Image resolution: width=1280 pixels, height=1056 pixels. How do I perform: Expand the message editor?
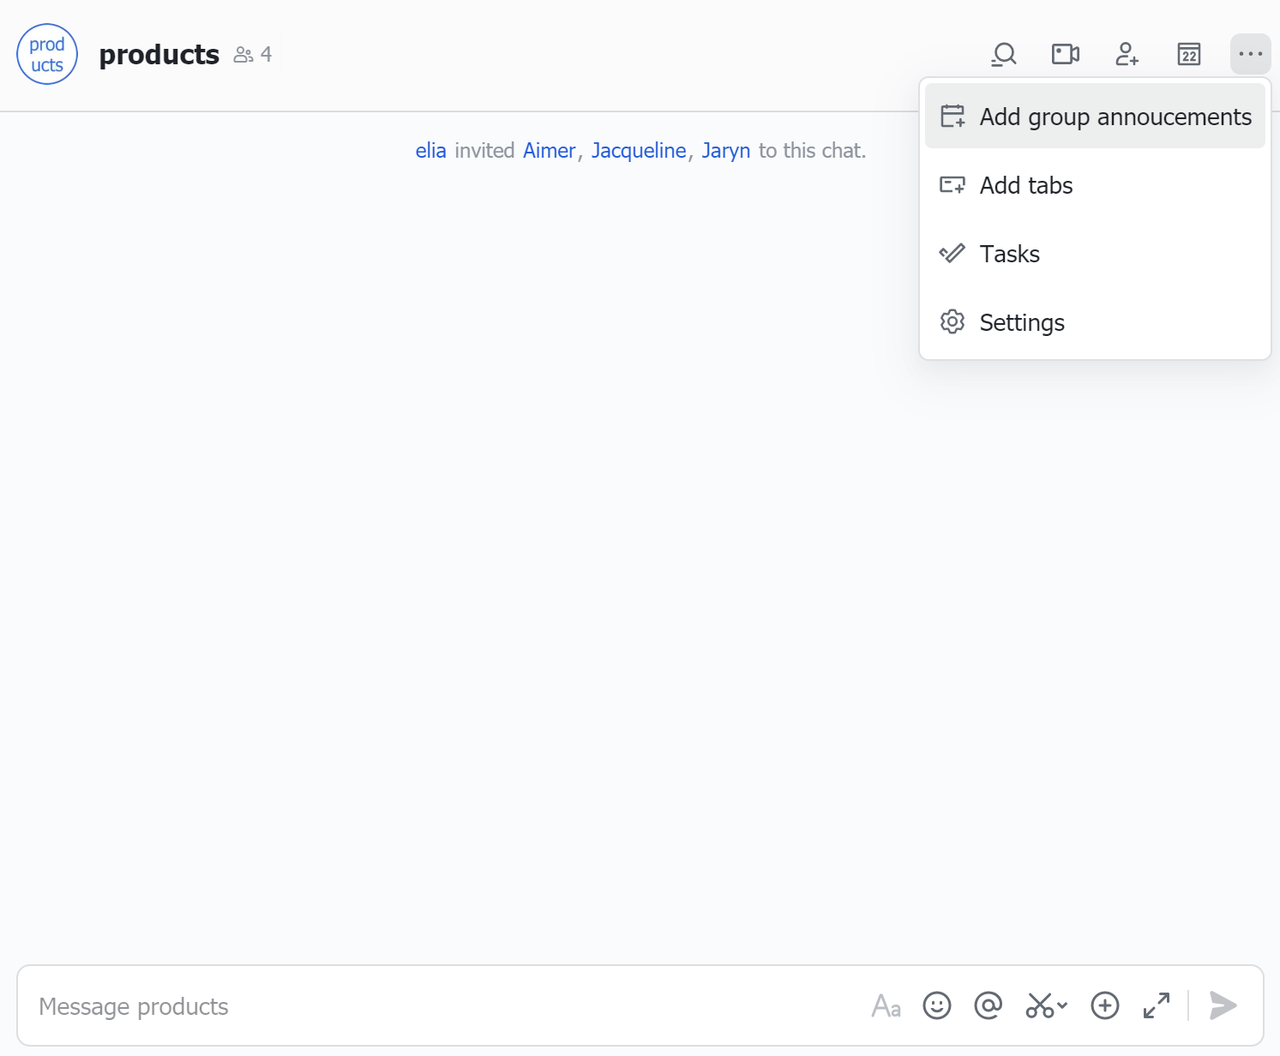(x=1157, y=1006)
